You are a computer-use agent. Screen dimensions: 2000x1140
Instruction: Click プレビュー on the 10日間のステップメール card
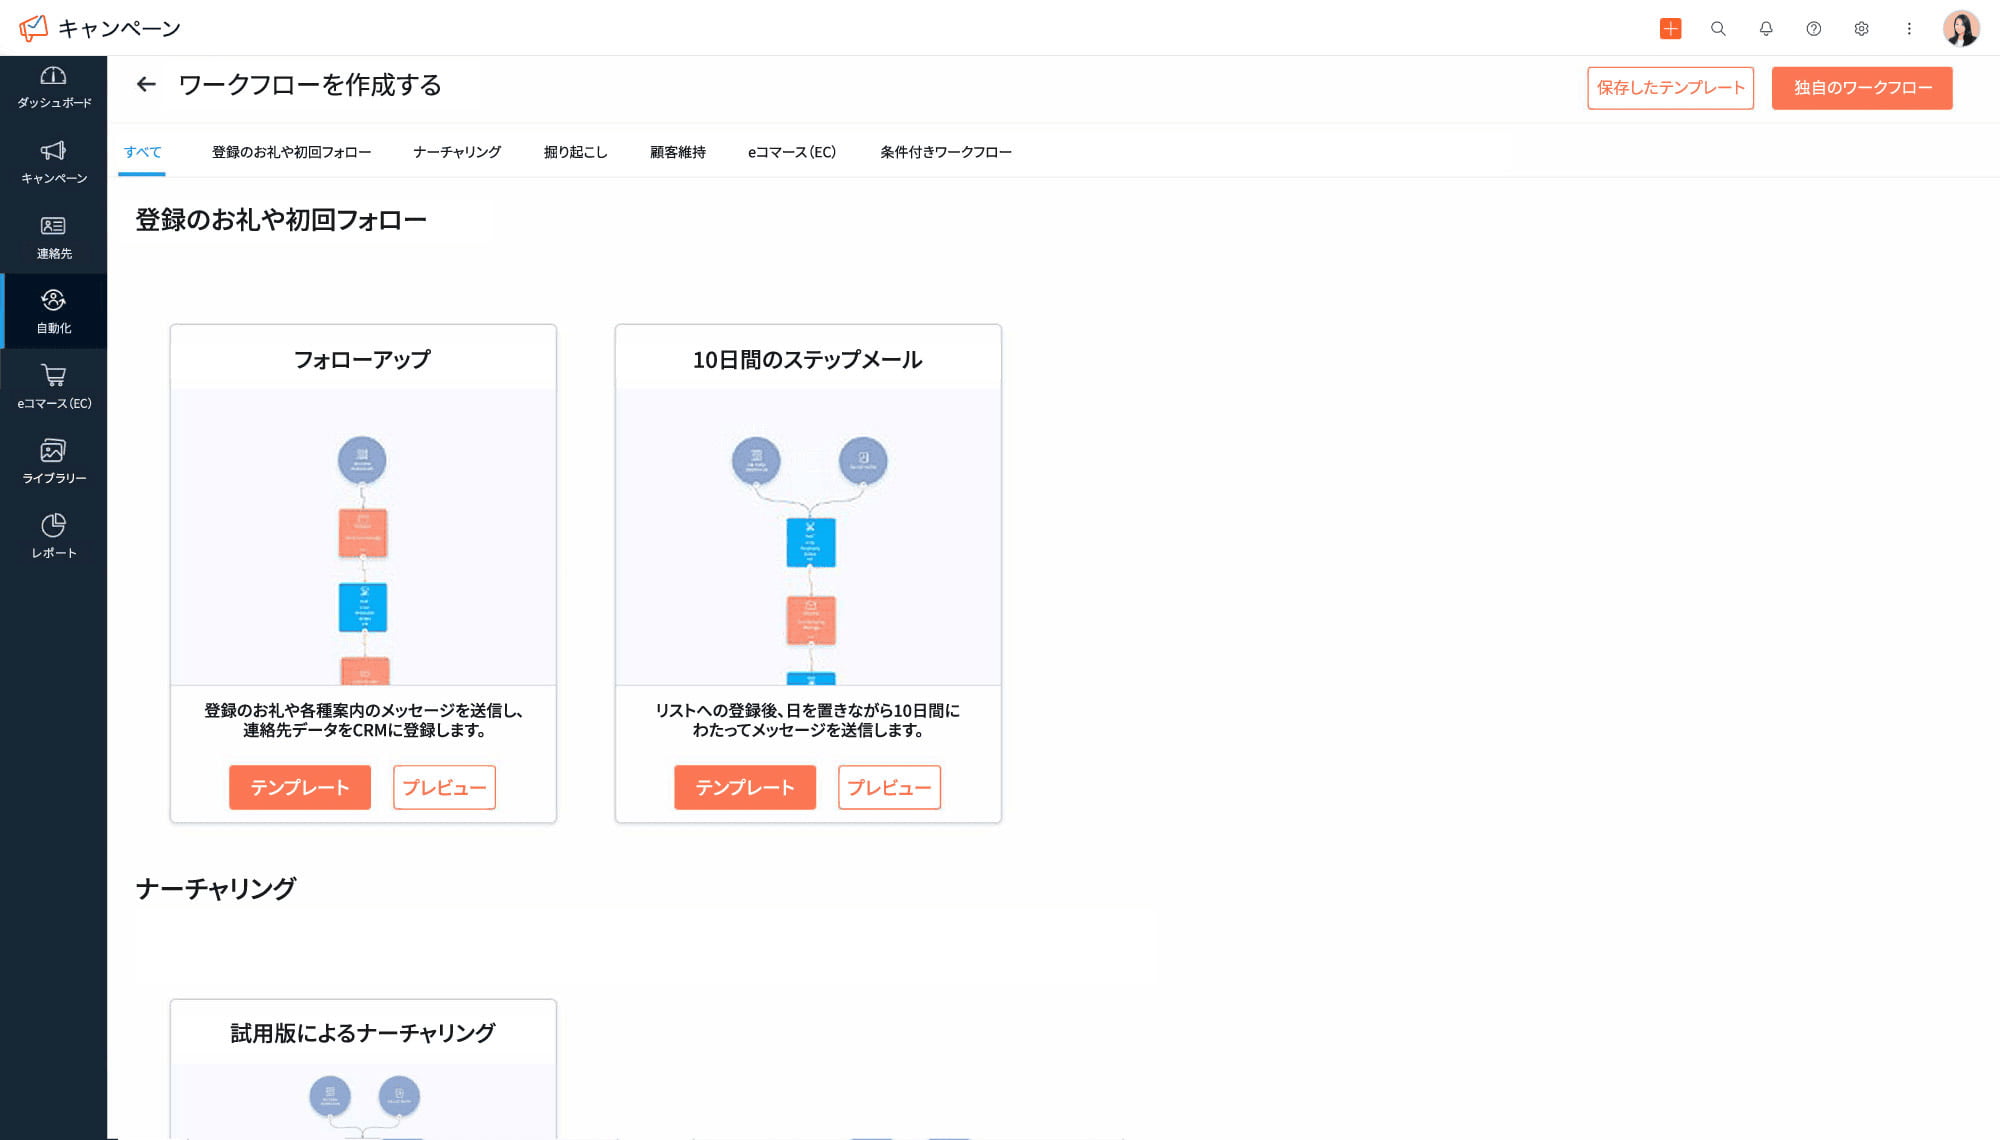click(x=889, y=787)
